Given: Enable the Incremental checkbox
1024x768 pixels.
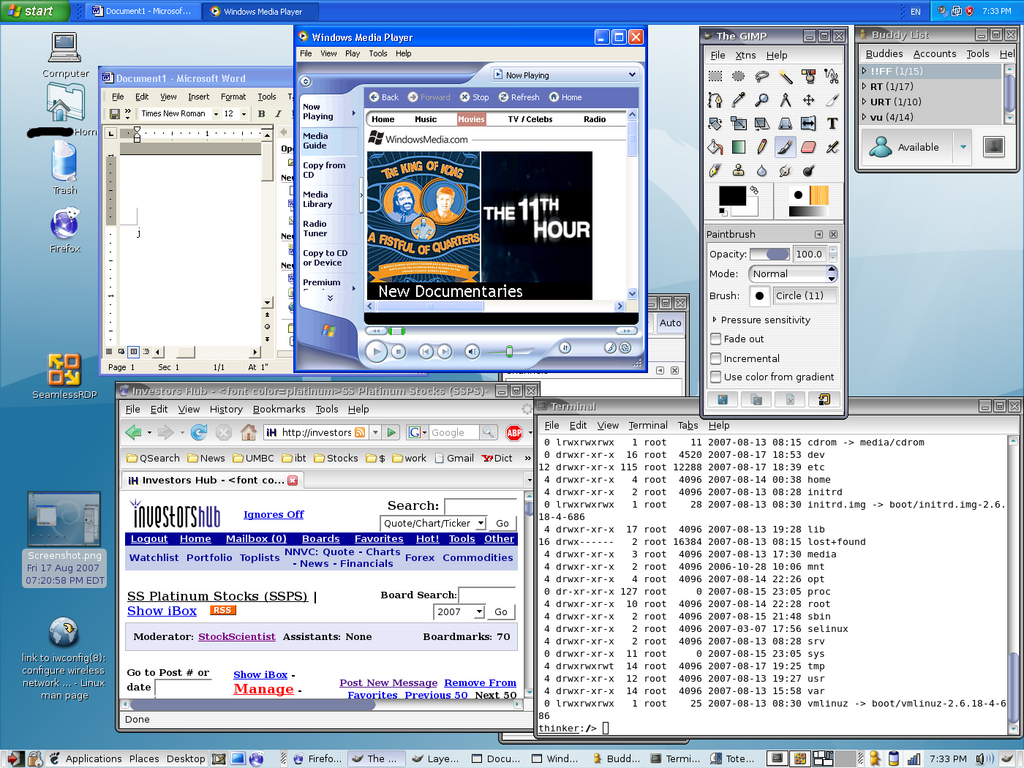Looking at the screenshot, I should (x=716, y=359).
